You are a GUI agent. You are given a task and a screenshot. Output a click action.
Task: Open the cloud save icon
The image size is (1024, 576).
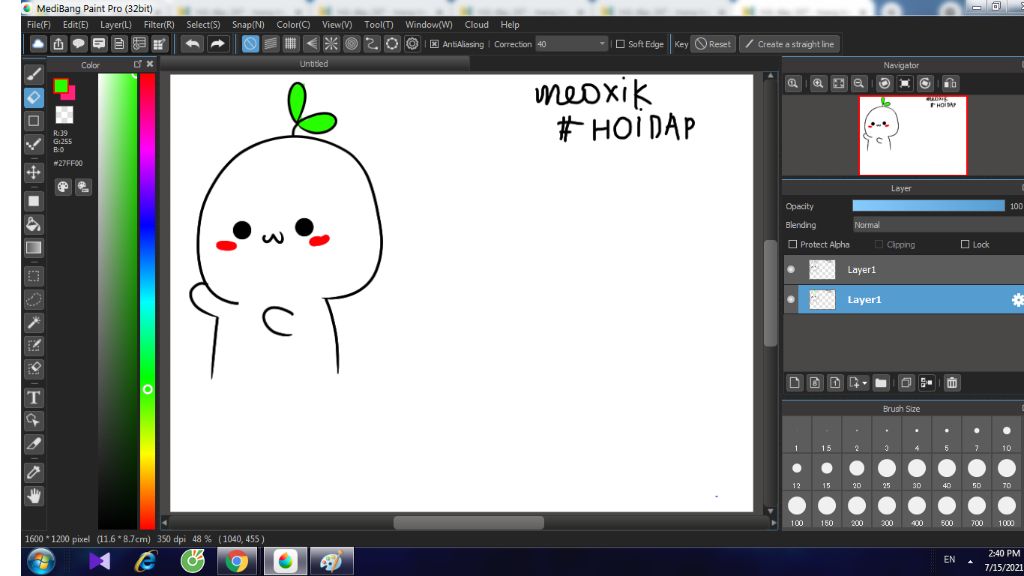coord(38,44)
